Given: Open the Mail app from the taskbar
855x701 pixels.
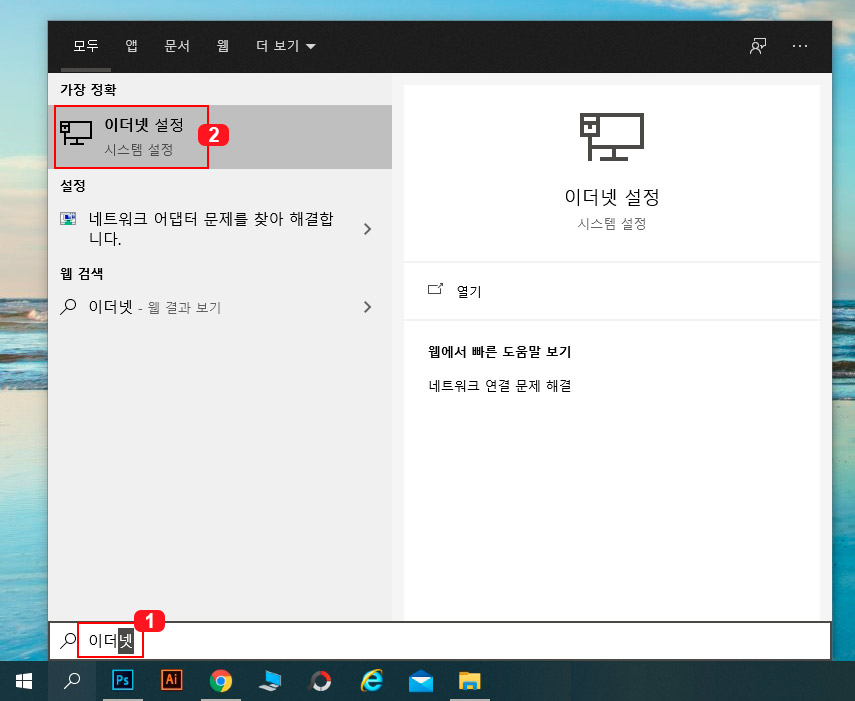Looking at the screenshot, I should coord(420,680).
